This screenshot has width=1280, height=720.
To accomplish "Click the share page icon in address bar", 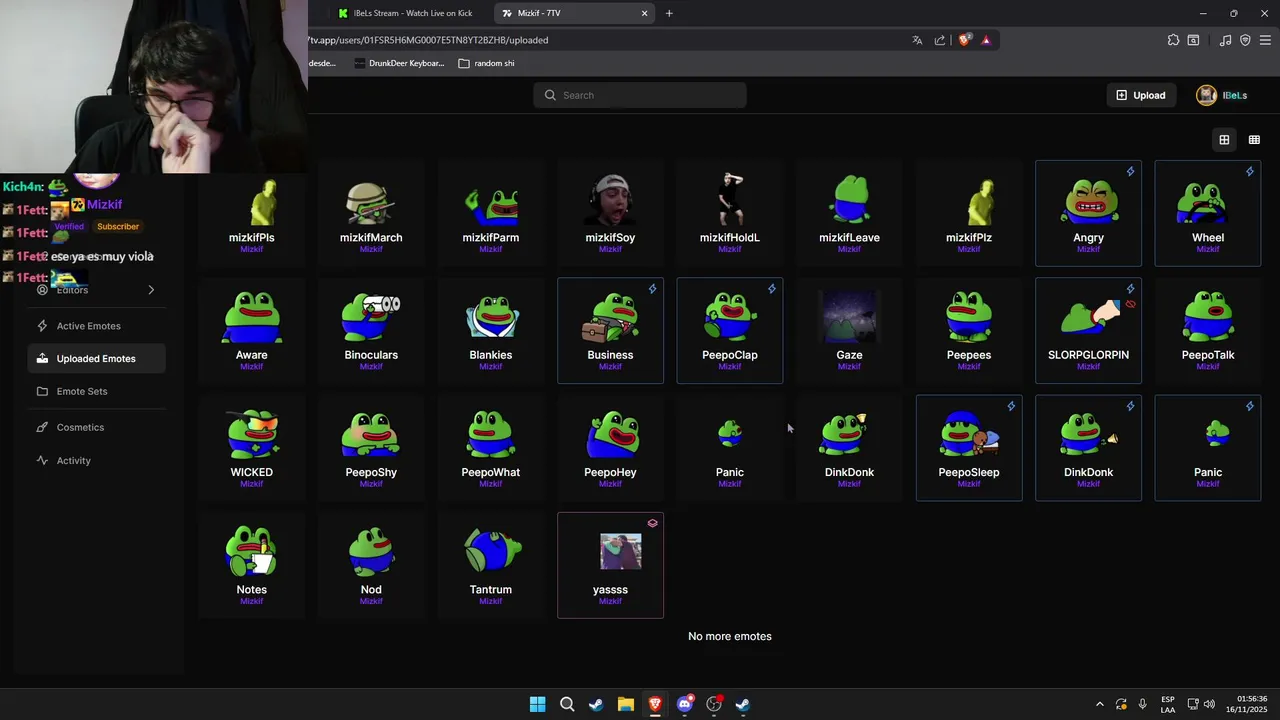I will tap(940, 40).
